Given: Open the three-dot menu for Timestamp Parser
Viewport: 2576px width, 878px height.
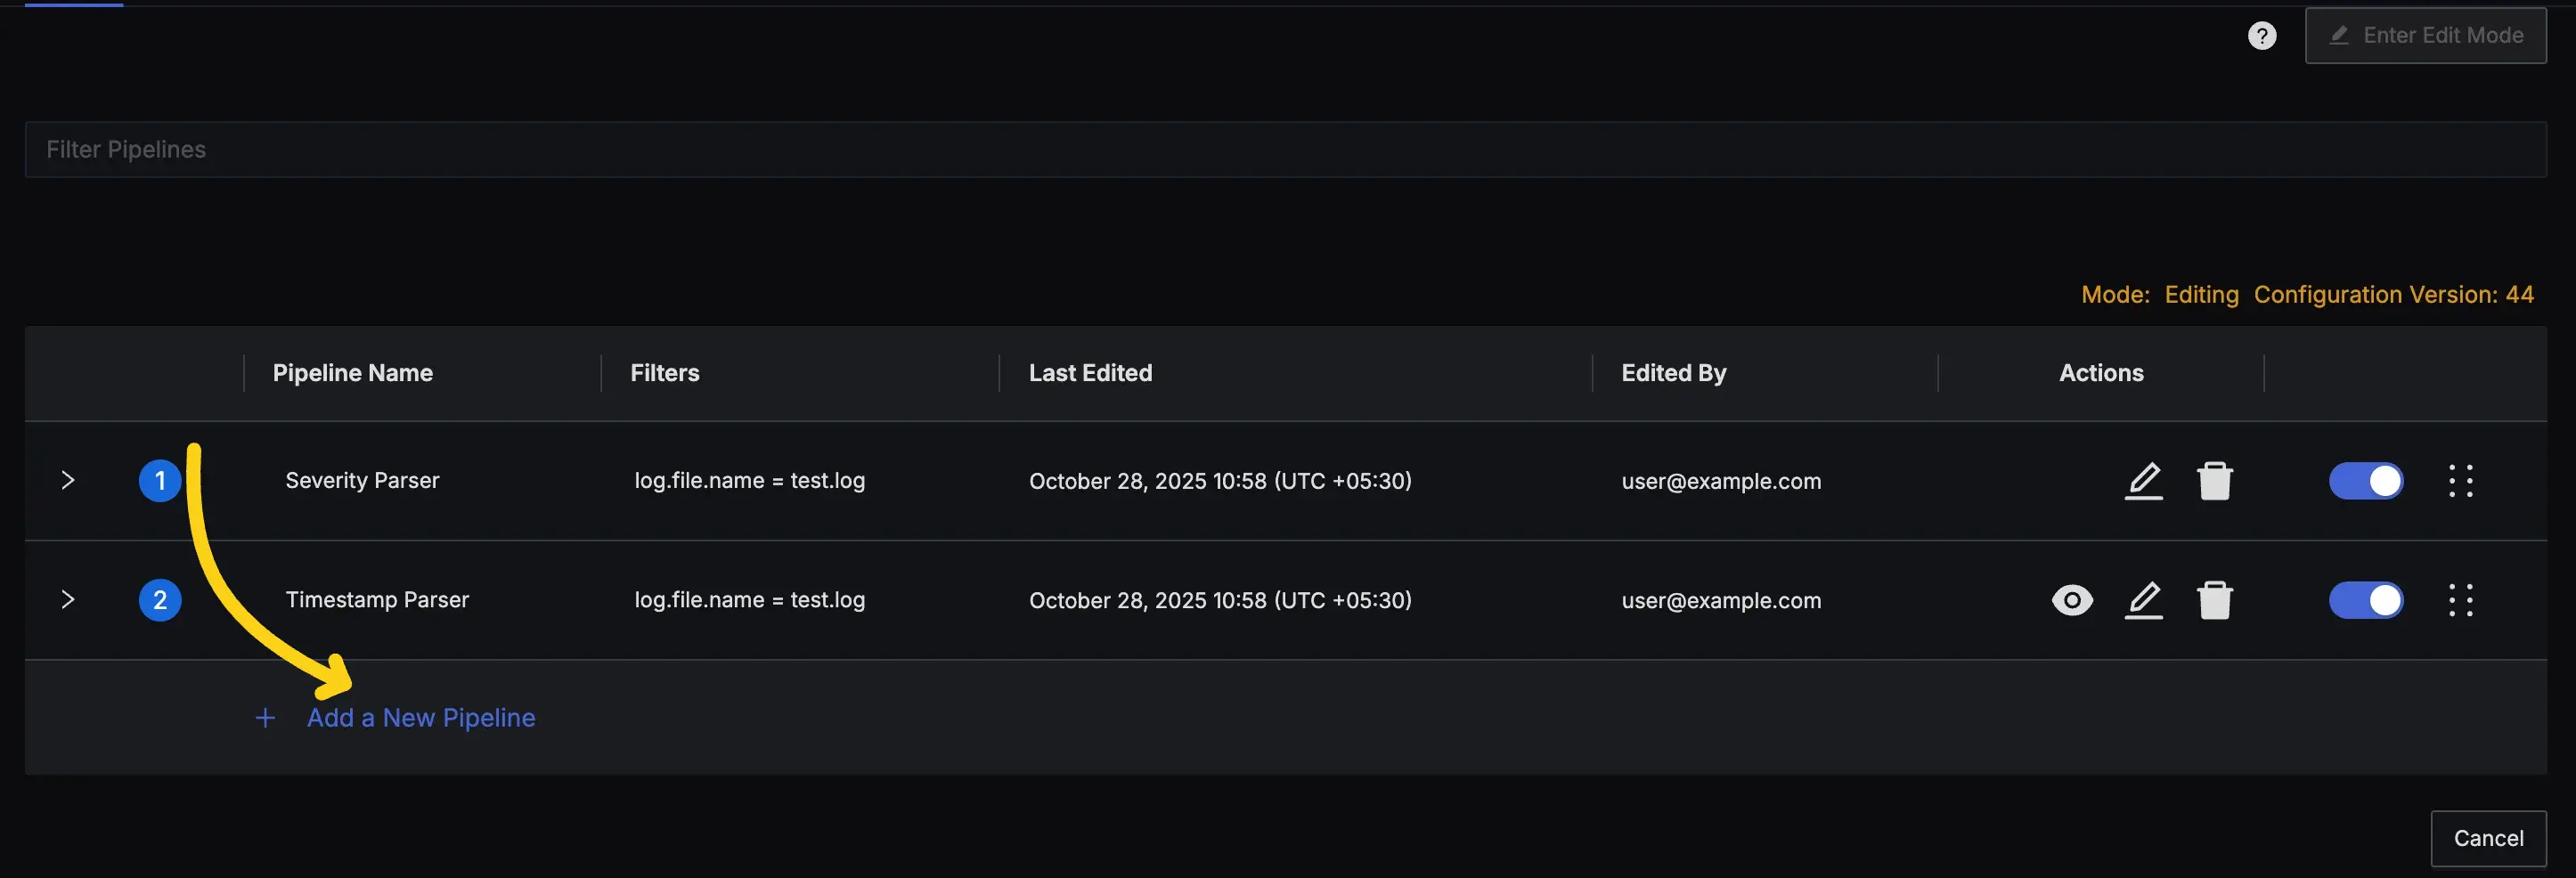Looking at the screenshot, I should (2463, 600).
